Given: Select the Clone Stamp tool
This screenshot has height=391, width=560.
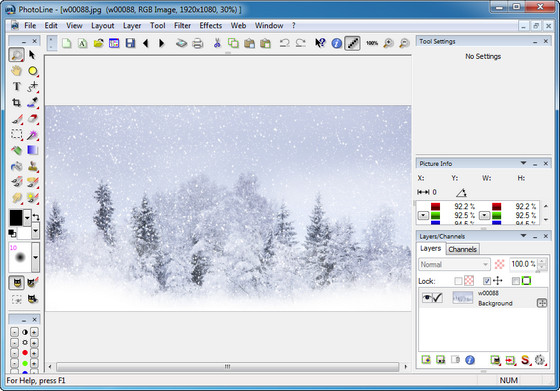Looking at the screenshot, I should click(x=32, y=166).
